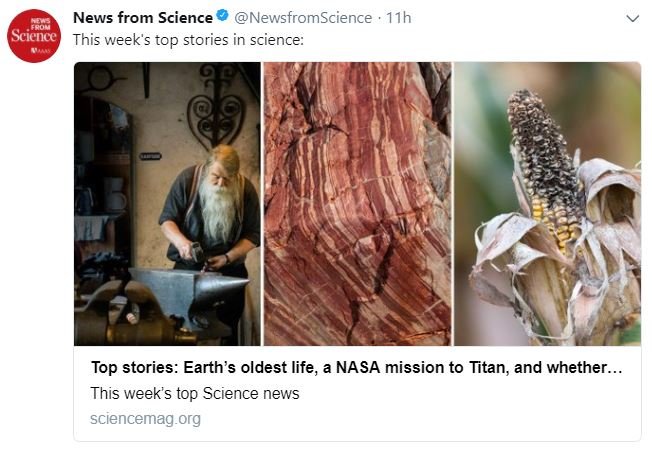
Task: Open the red layered rock photo
Action: click(x=357, y=204)
